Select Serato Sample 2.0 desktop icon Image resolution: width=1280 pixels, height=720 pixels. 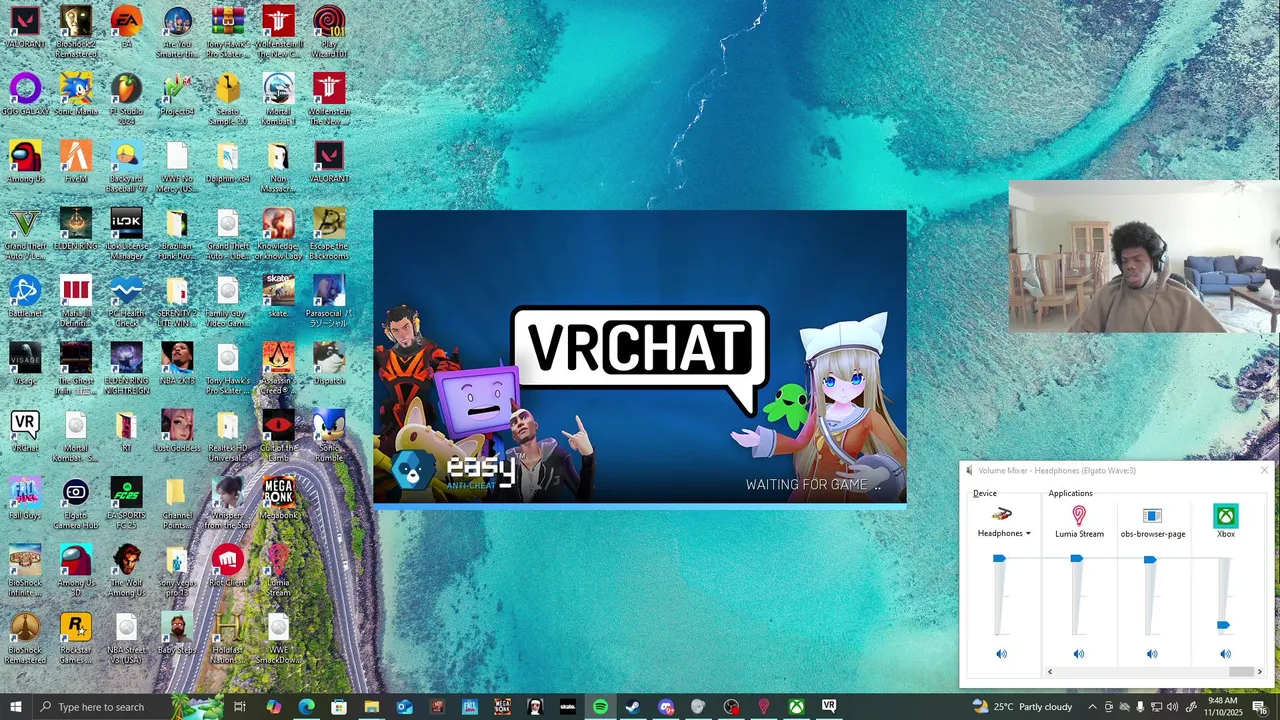228,98
